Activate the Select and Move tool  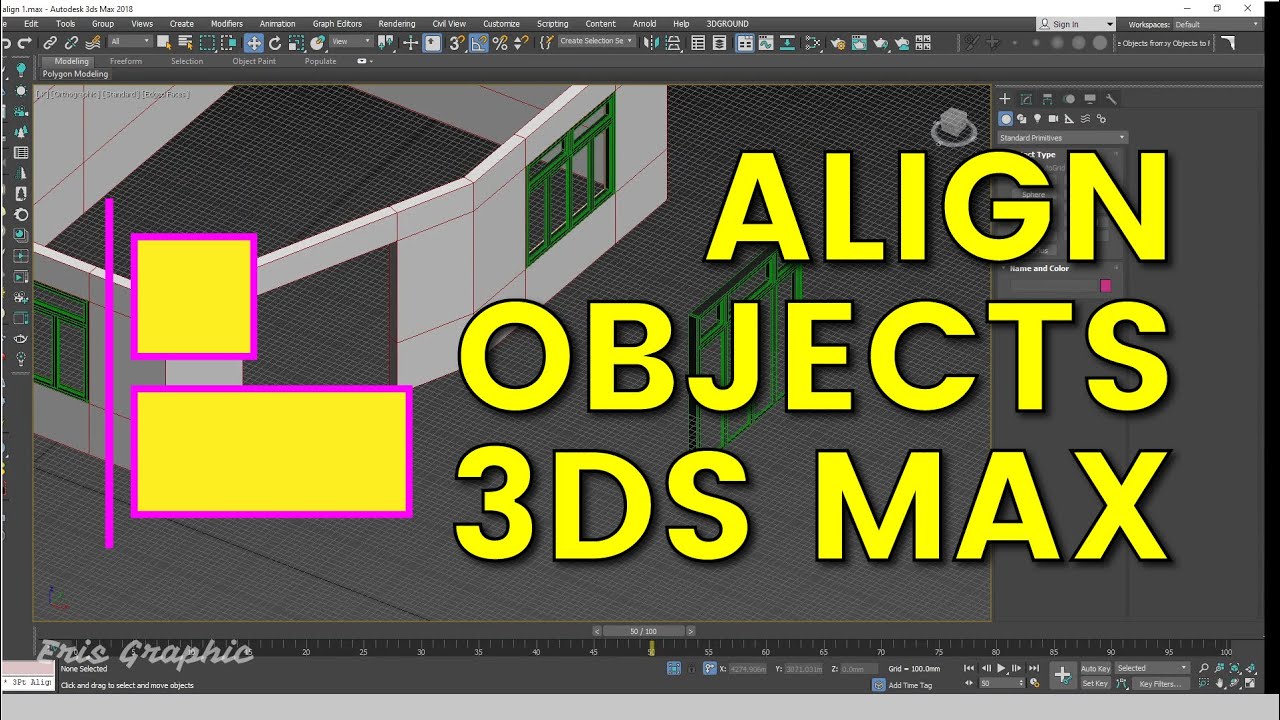click(x=254, y=43)
